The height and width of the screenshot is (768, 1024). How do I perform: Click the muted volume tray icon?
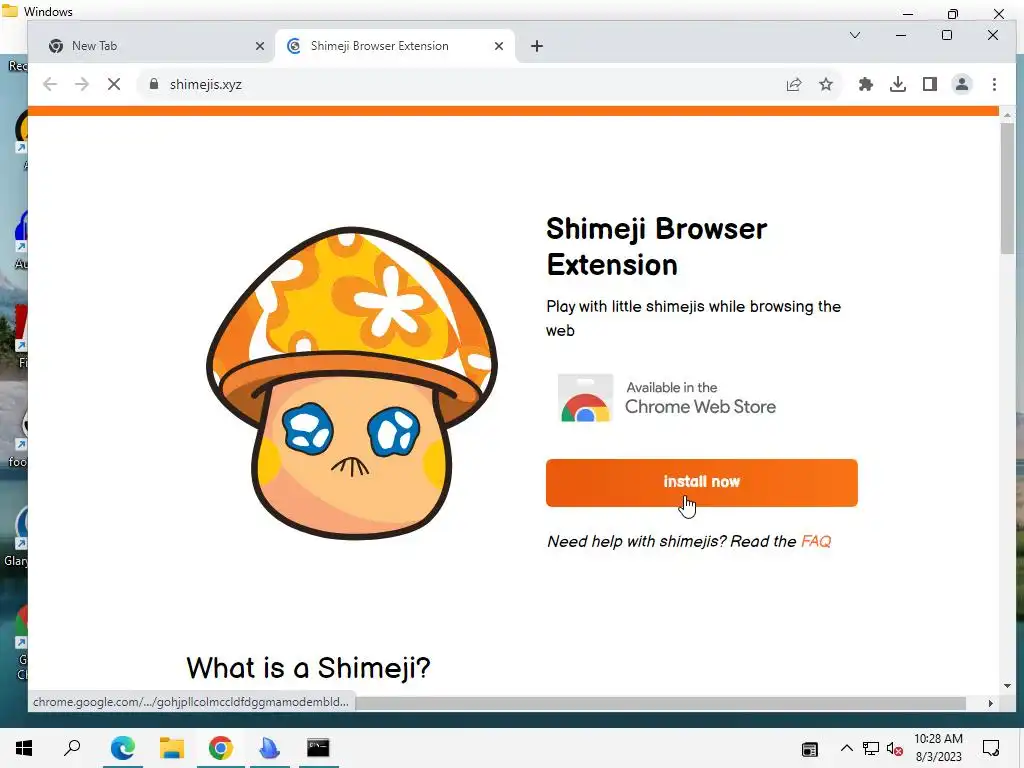pos(894,749)
